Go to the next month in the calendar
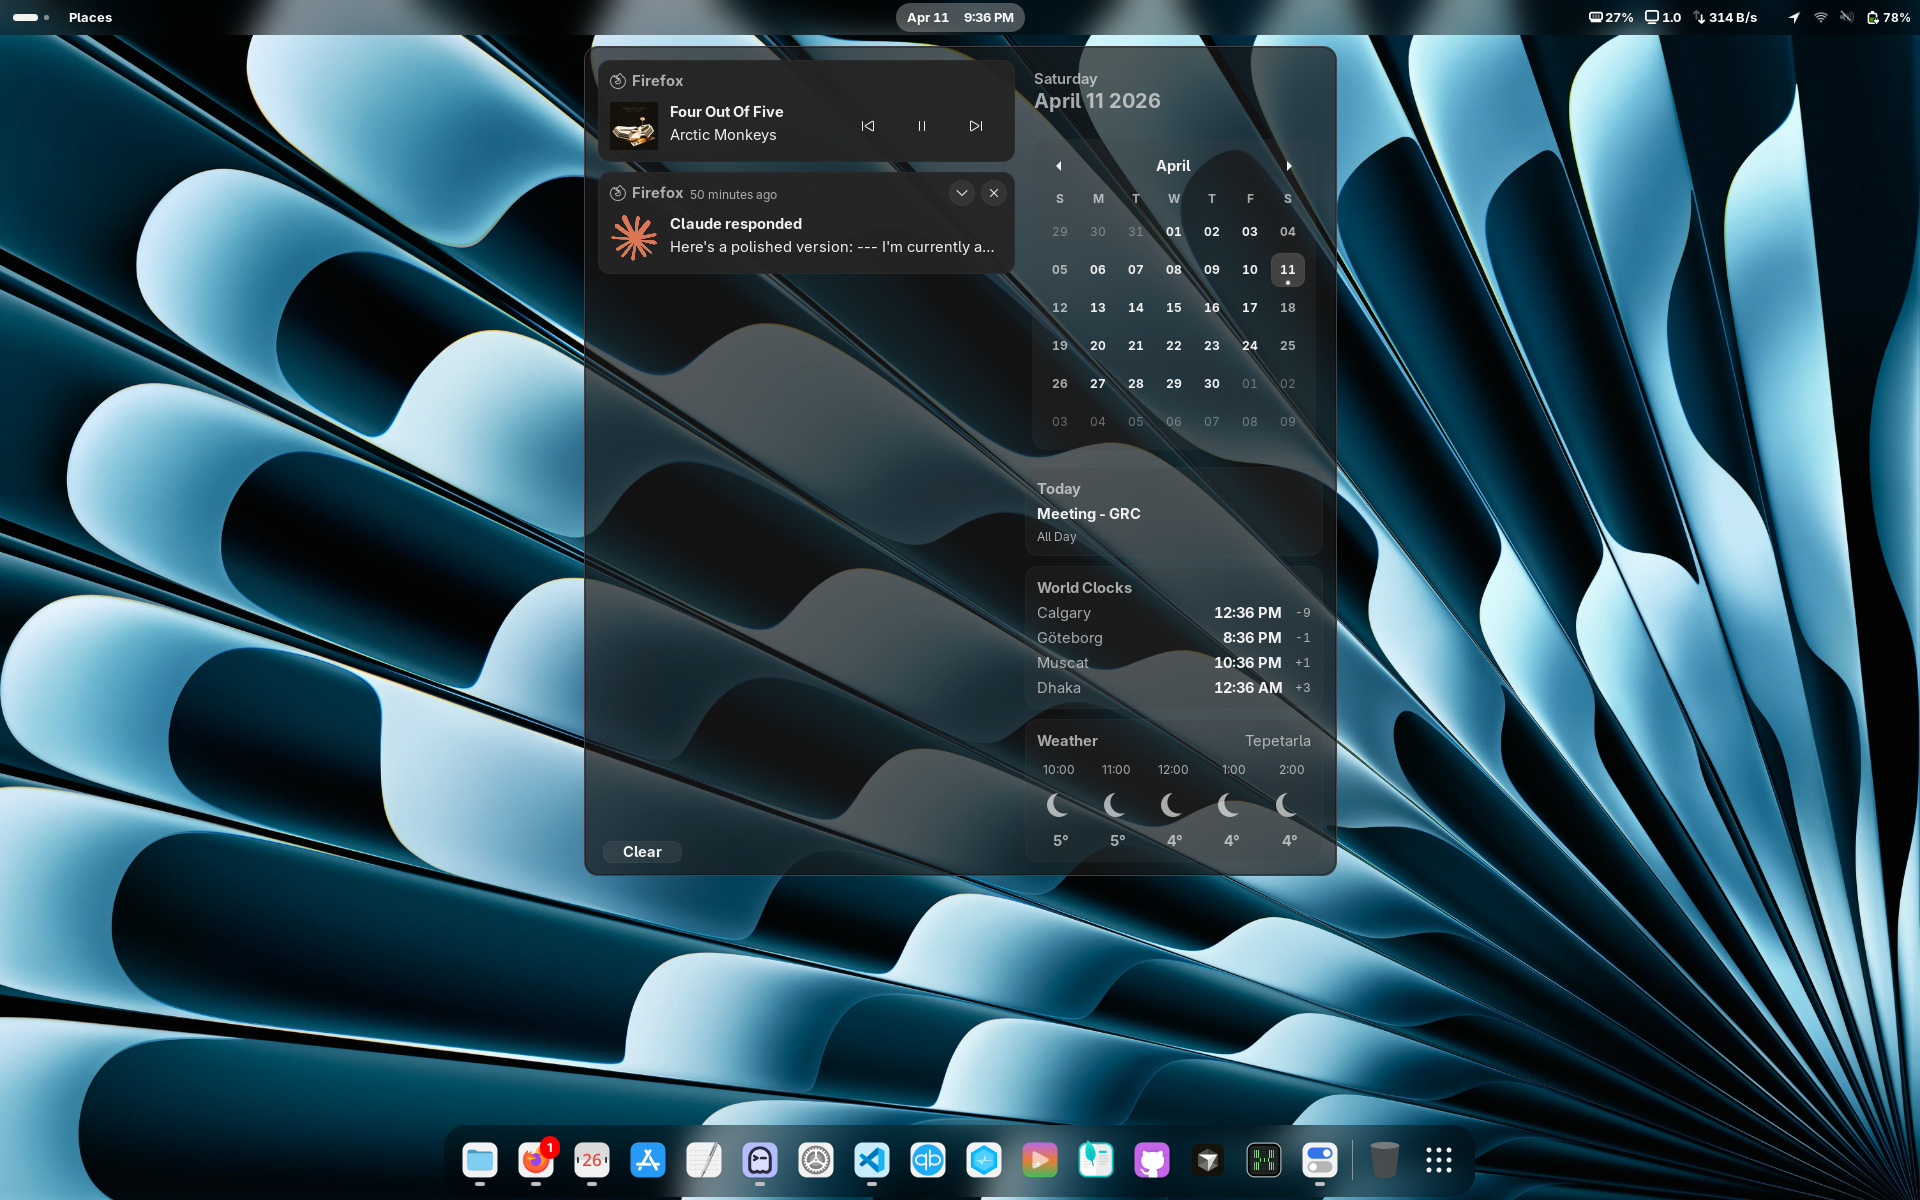The height and width of the screenshot is (1200, 1920). click(1289, 166)
